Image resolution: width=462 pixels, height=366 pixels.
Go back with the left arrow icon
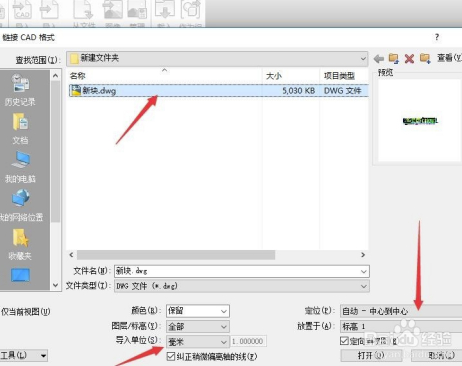tap(379, 59)
